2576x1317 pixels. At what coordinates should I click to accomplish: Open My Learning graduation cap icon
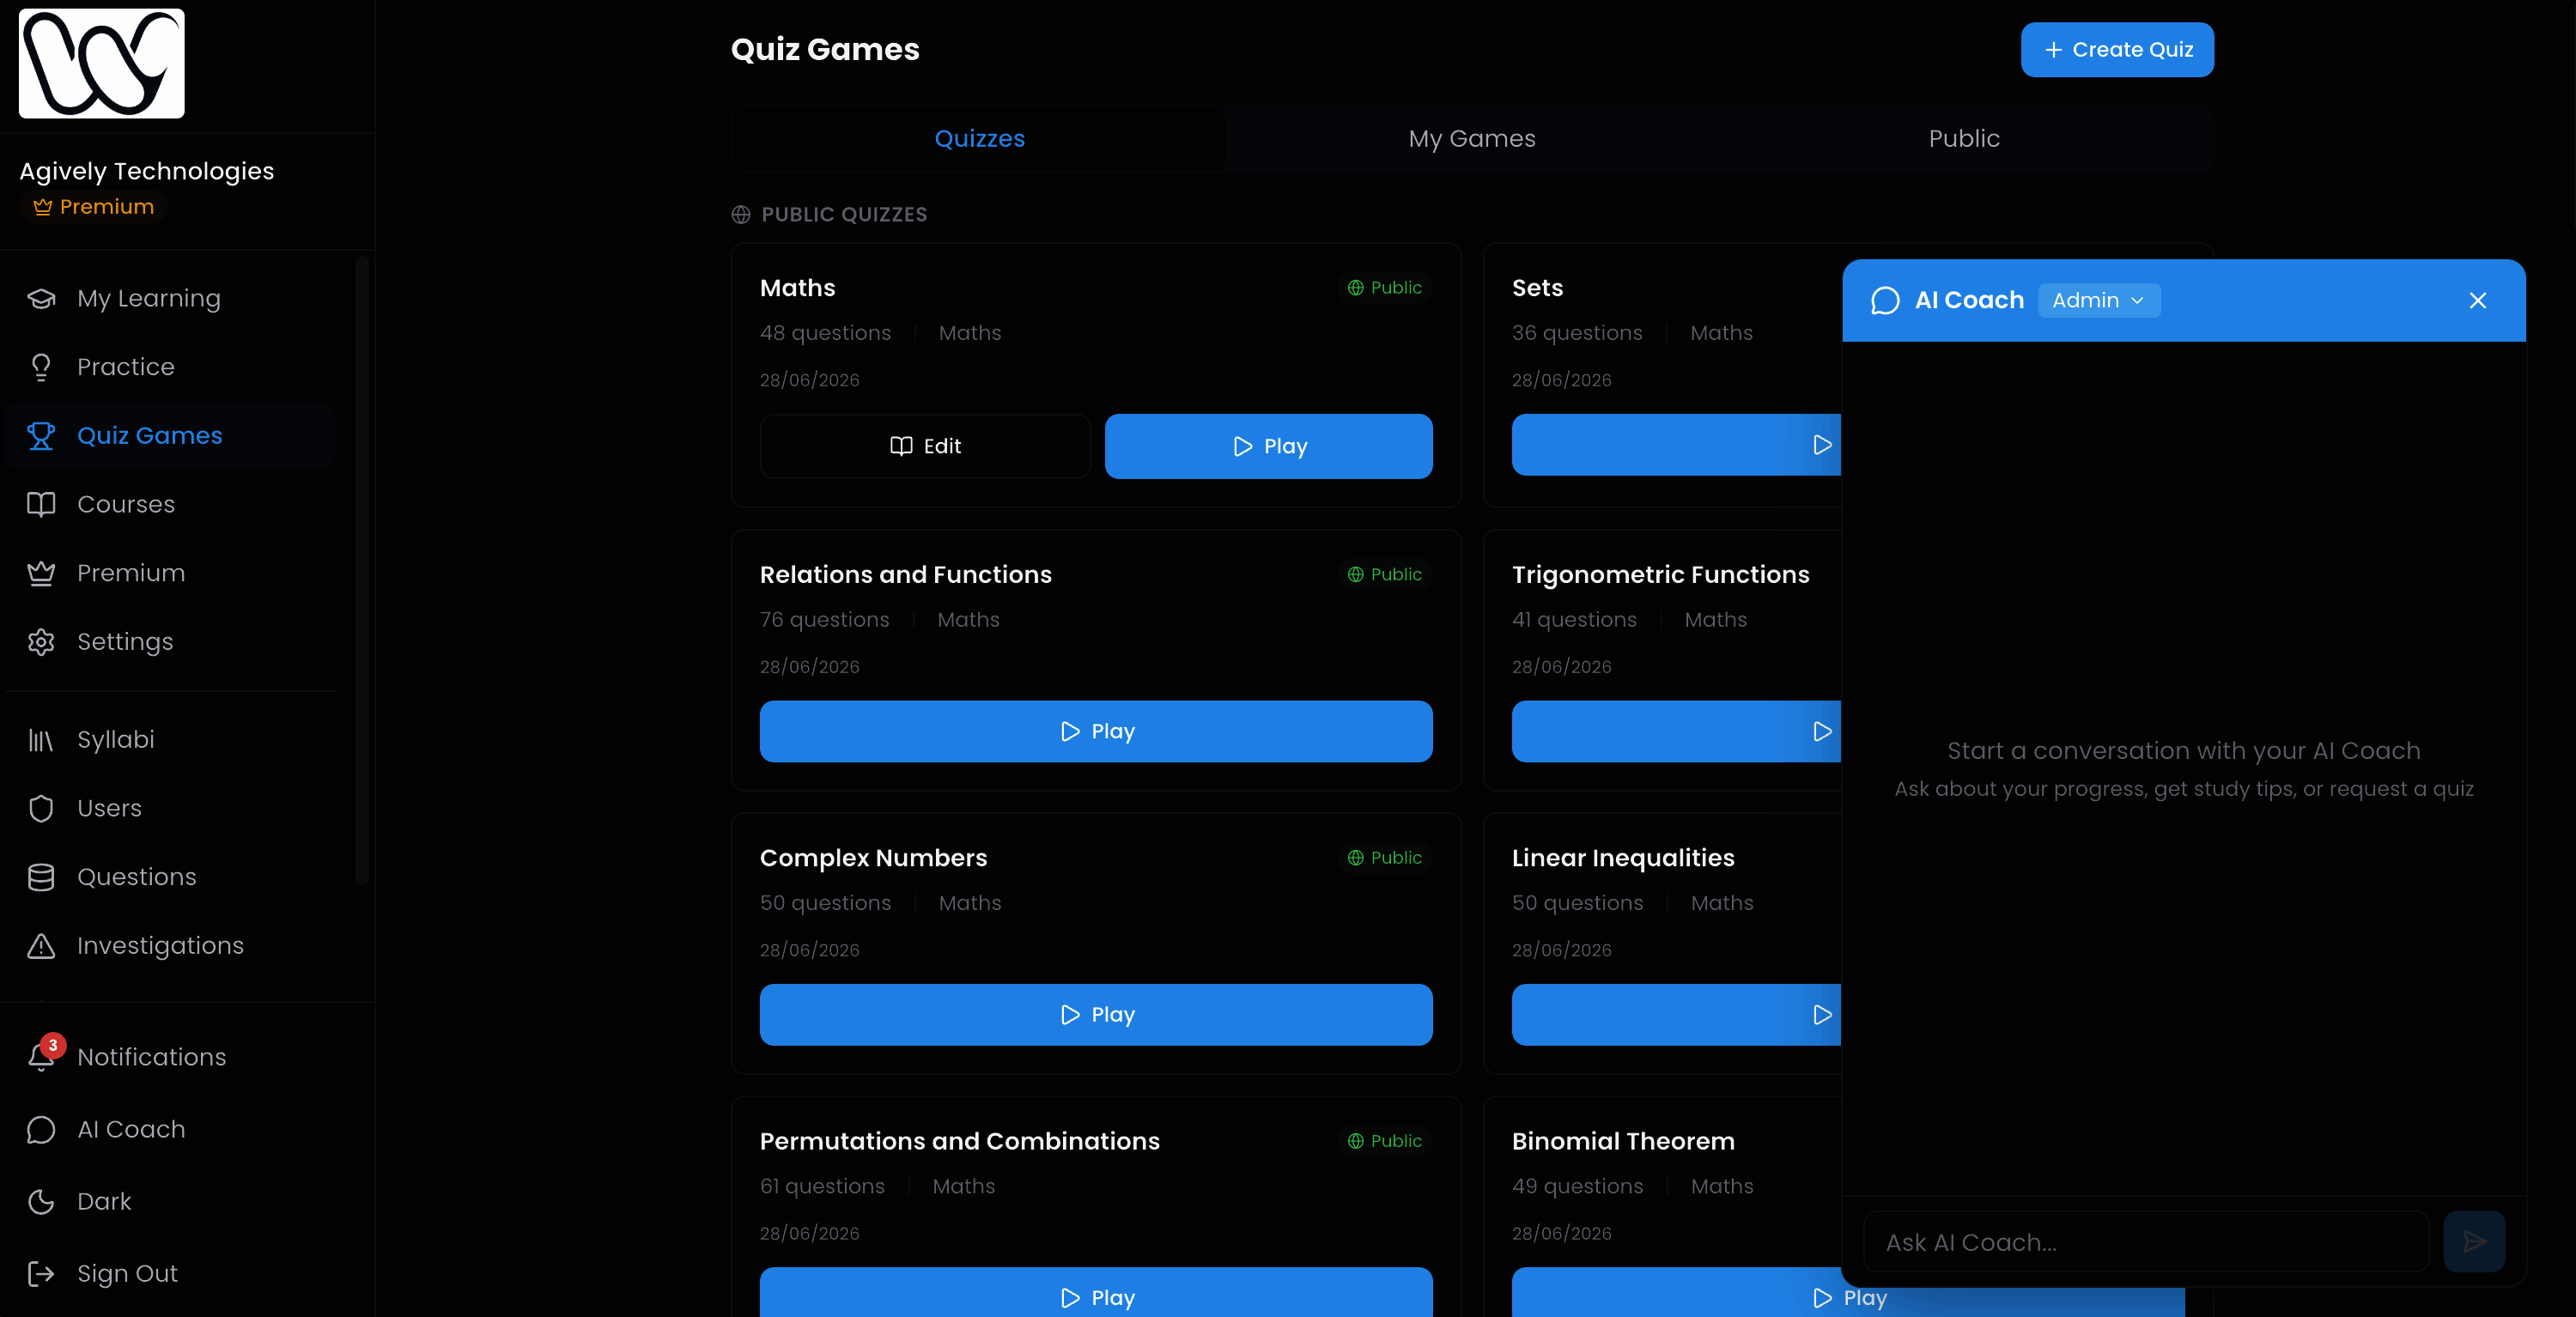[x=41, y=298]
